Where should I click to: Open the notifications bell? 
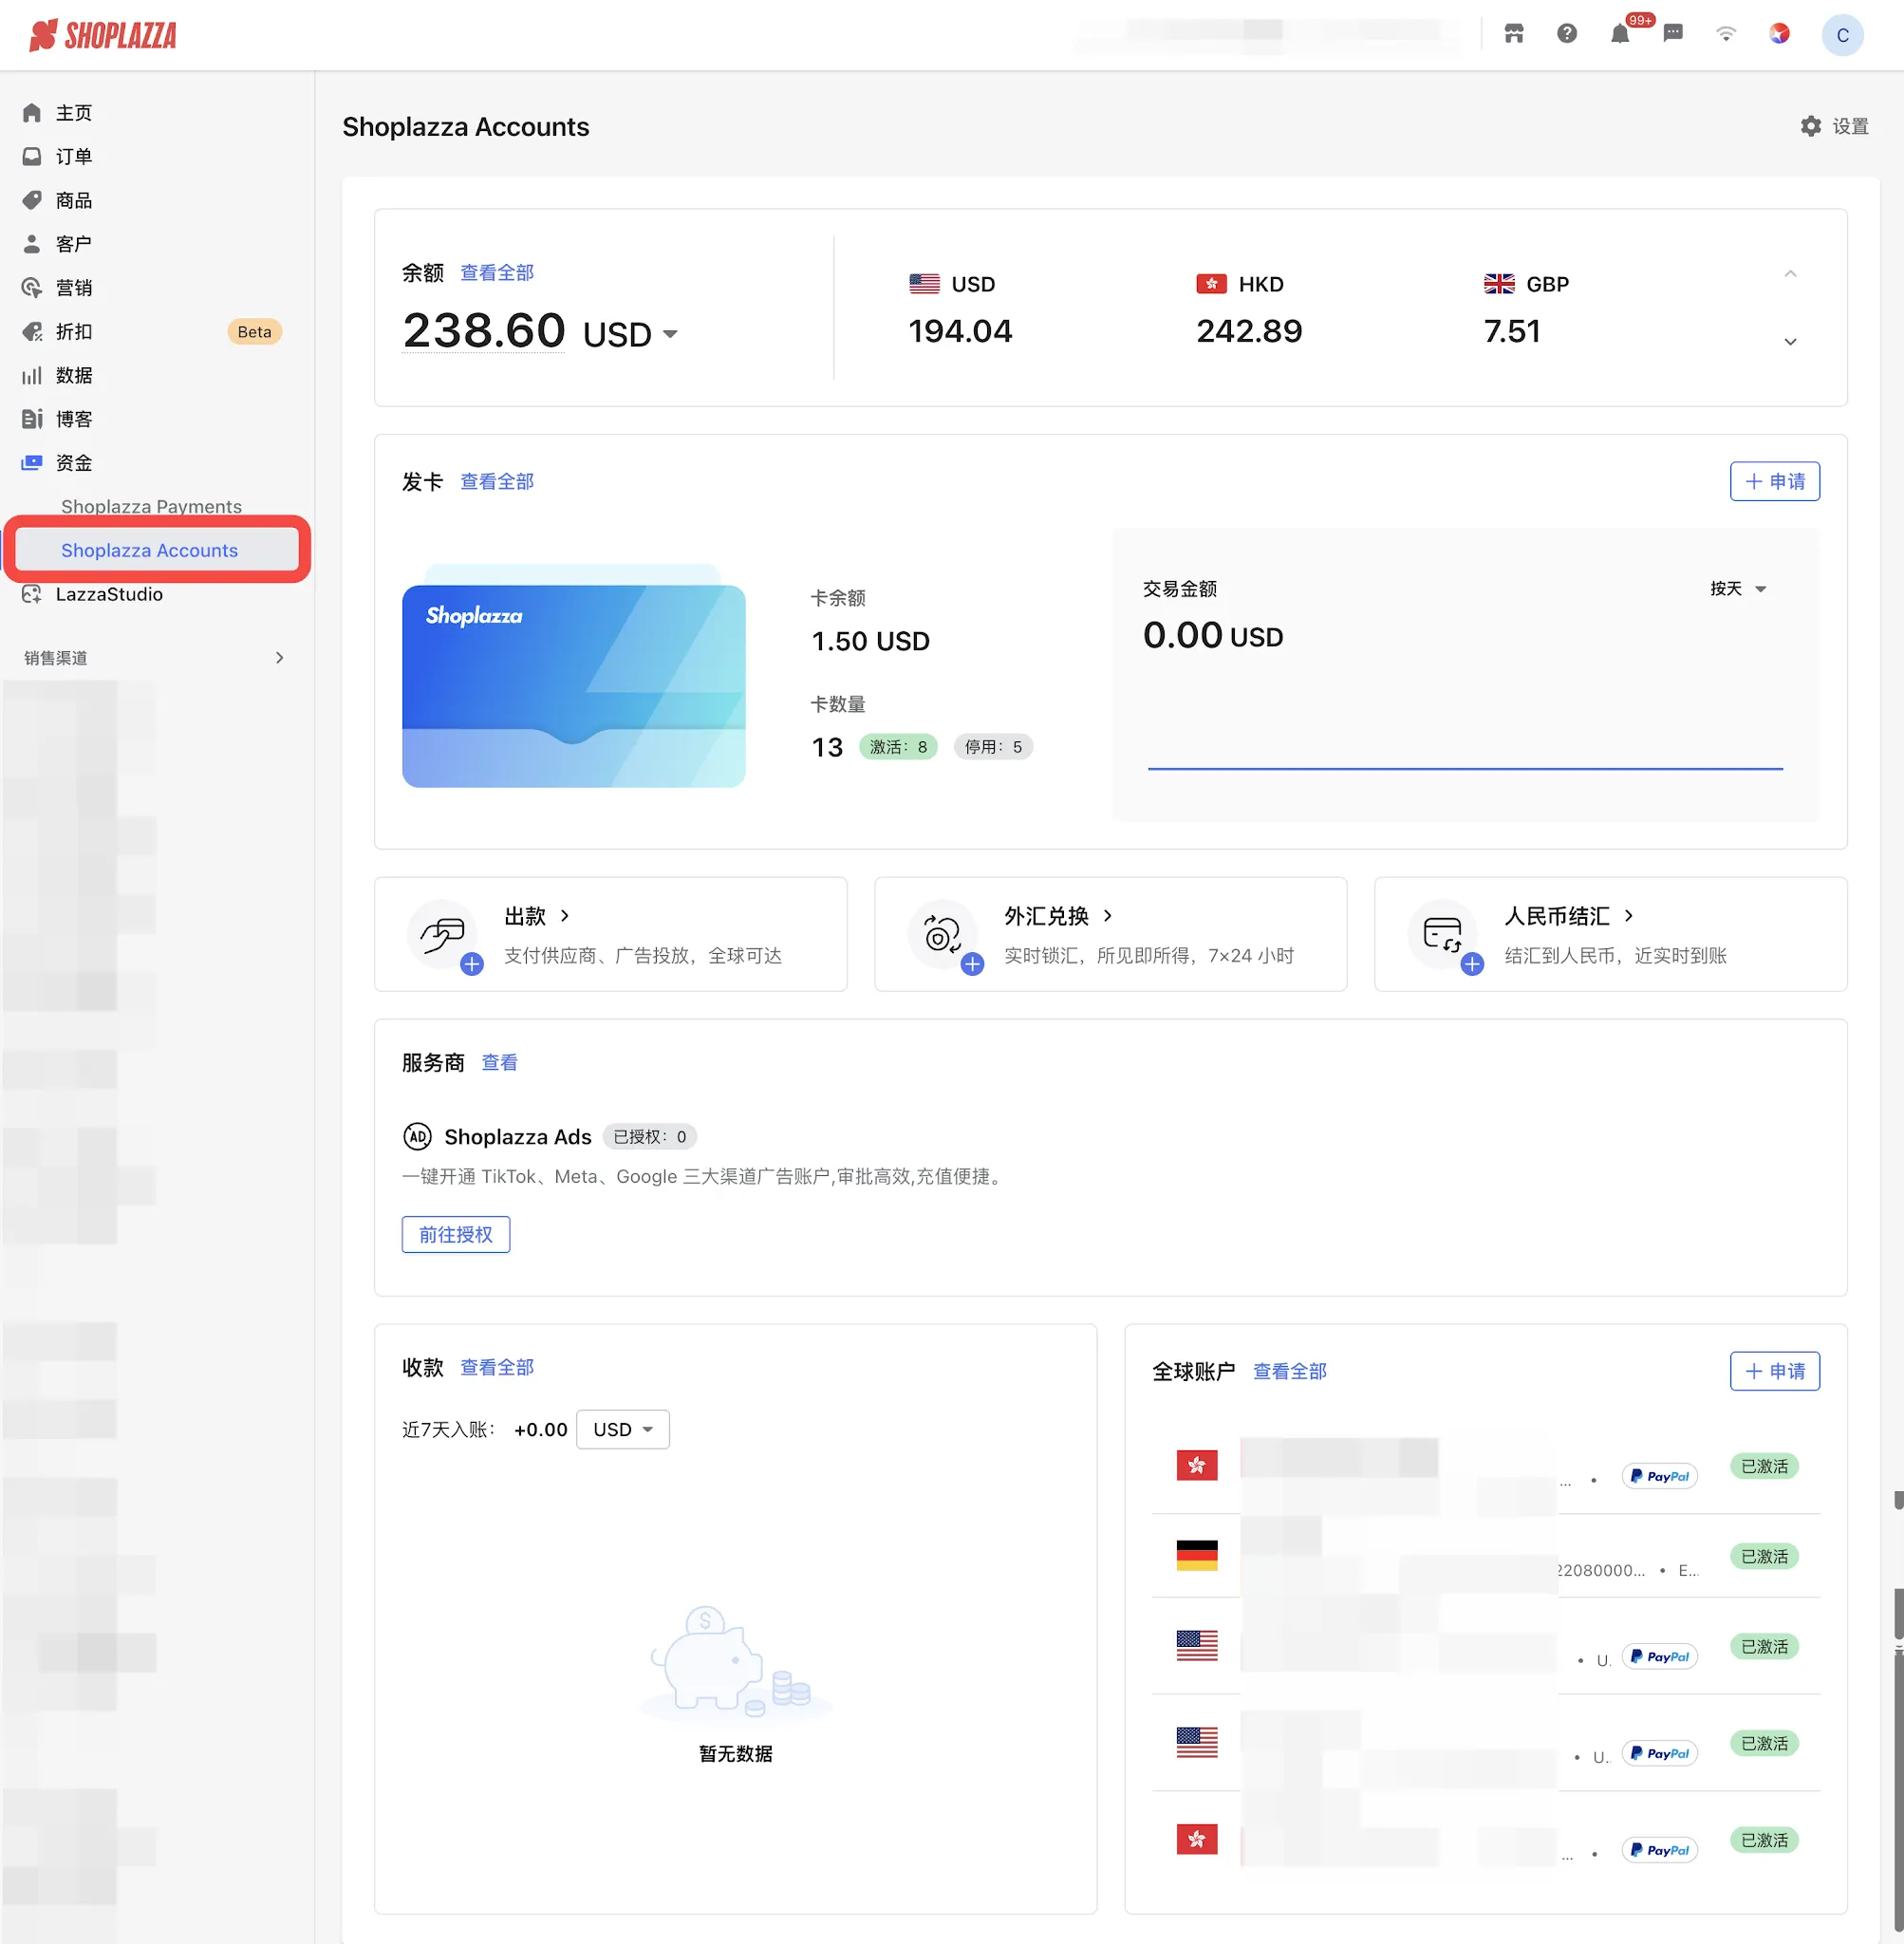[1620, 34]
